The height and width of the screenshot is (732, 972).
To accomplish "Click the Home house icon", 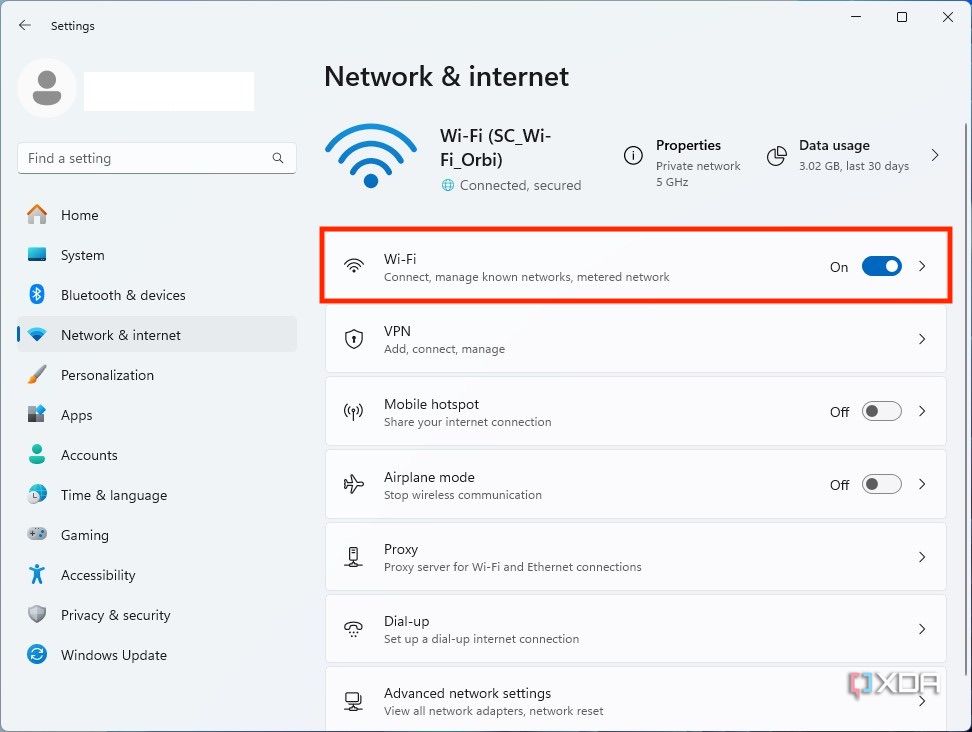I will click(x=37, y=214).
